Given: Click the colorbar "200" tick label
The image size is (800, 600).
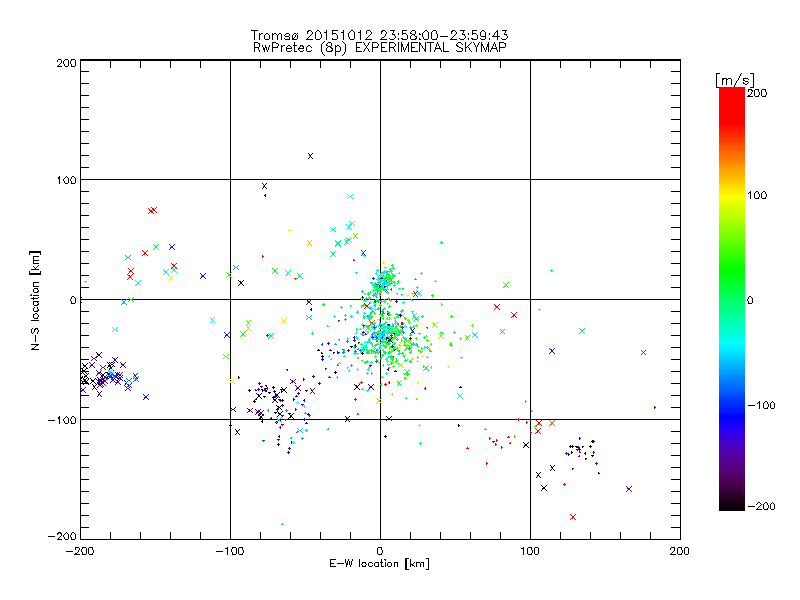Looking at the screenshot, I should point(757,93).
